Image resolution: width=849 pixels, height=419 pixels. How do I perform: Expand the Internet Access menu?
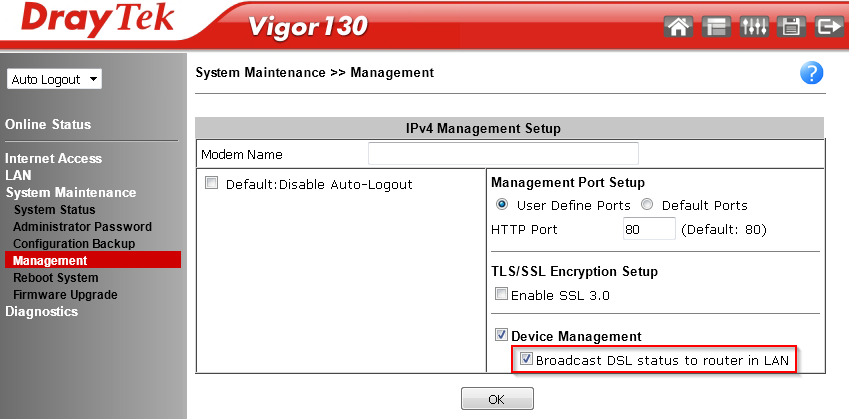53,158
